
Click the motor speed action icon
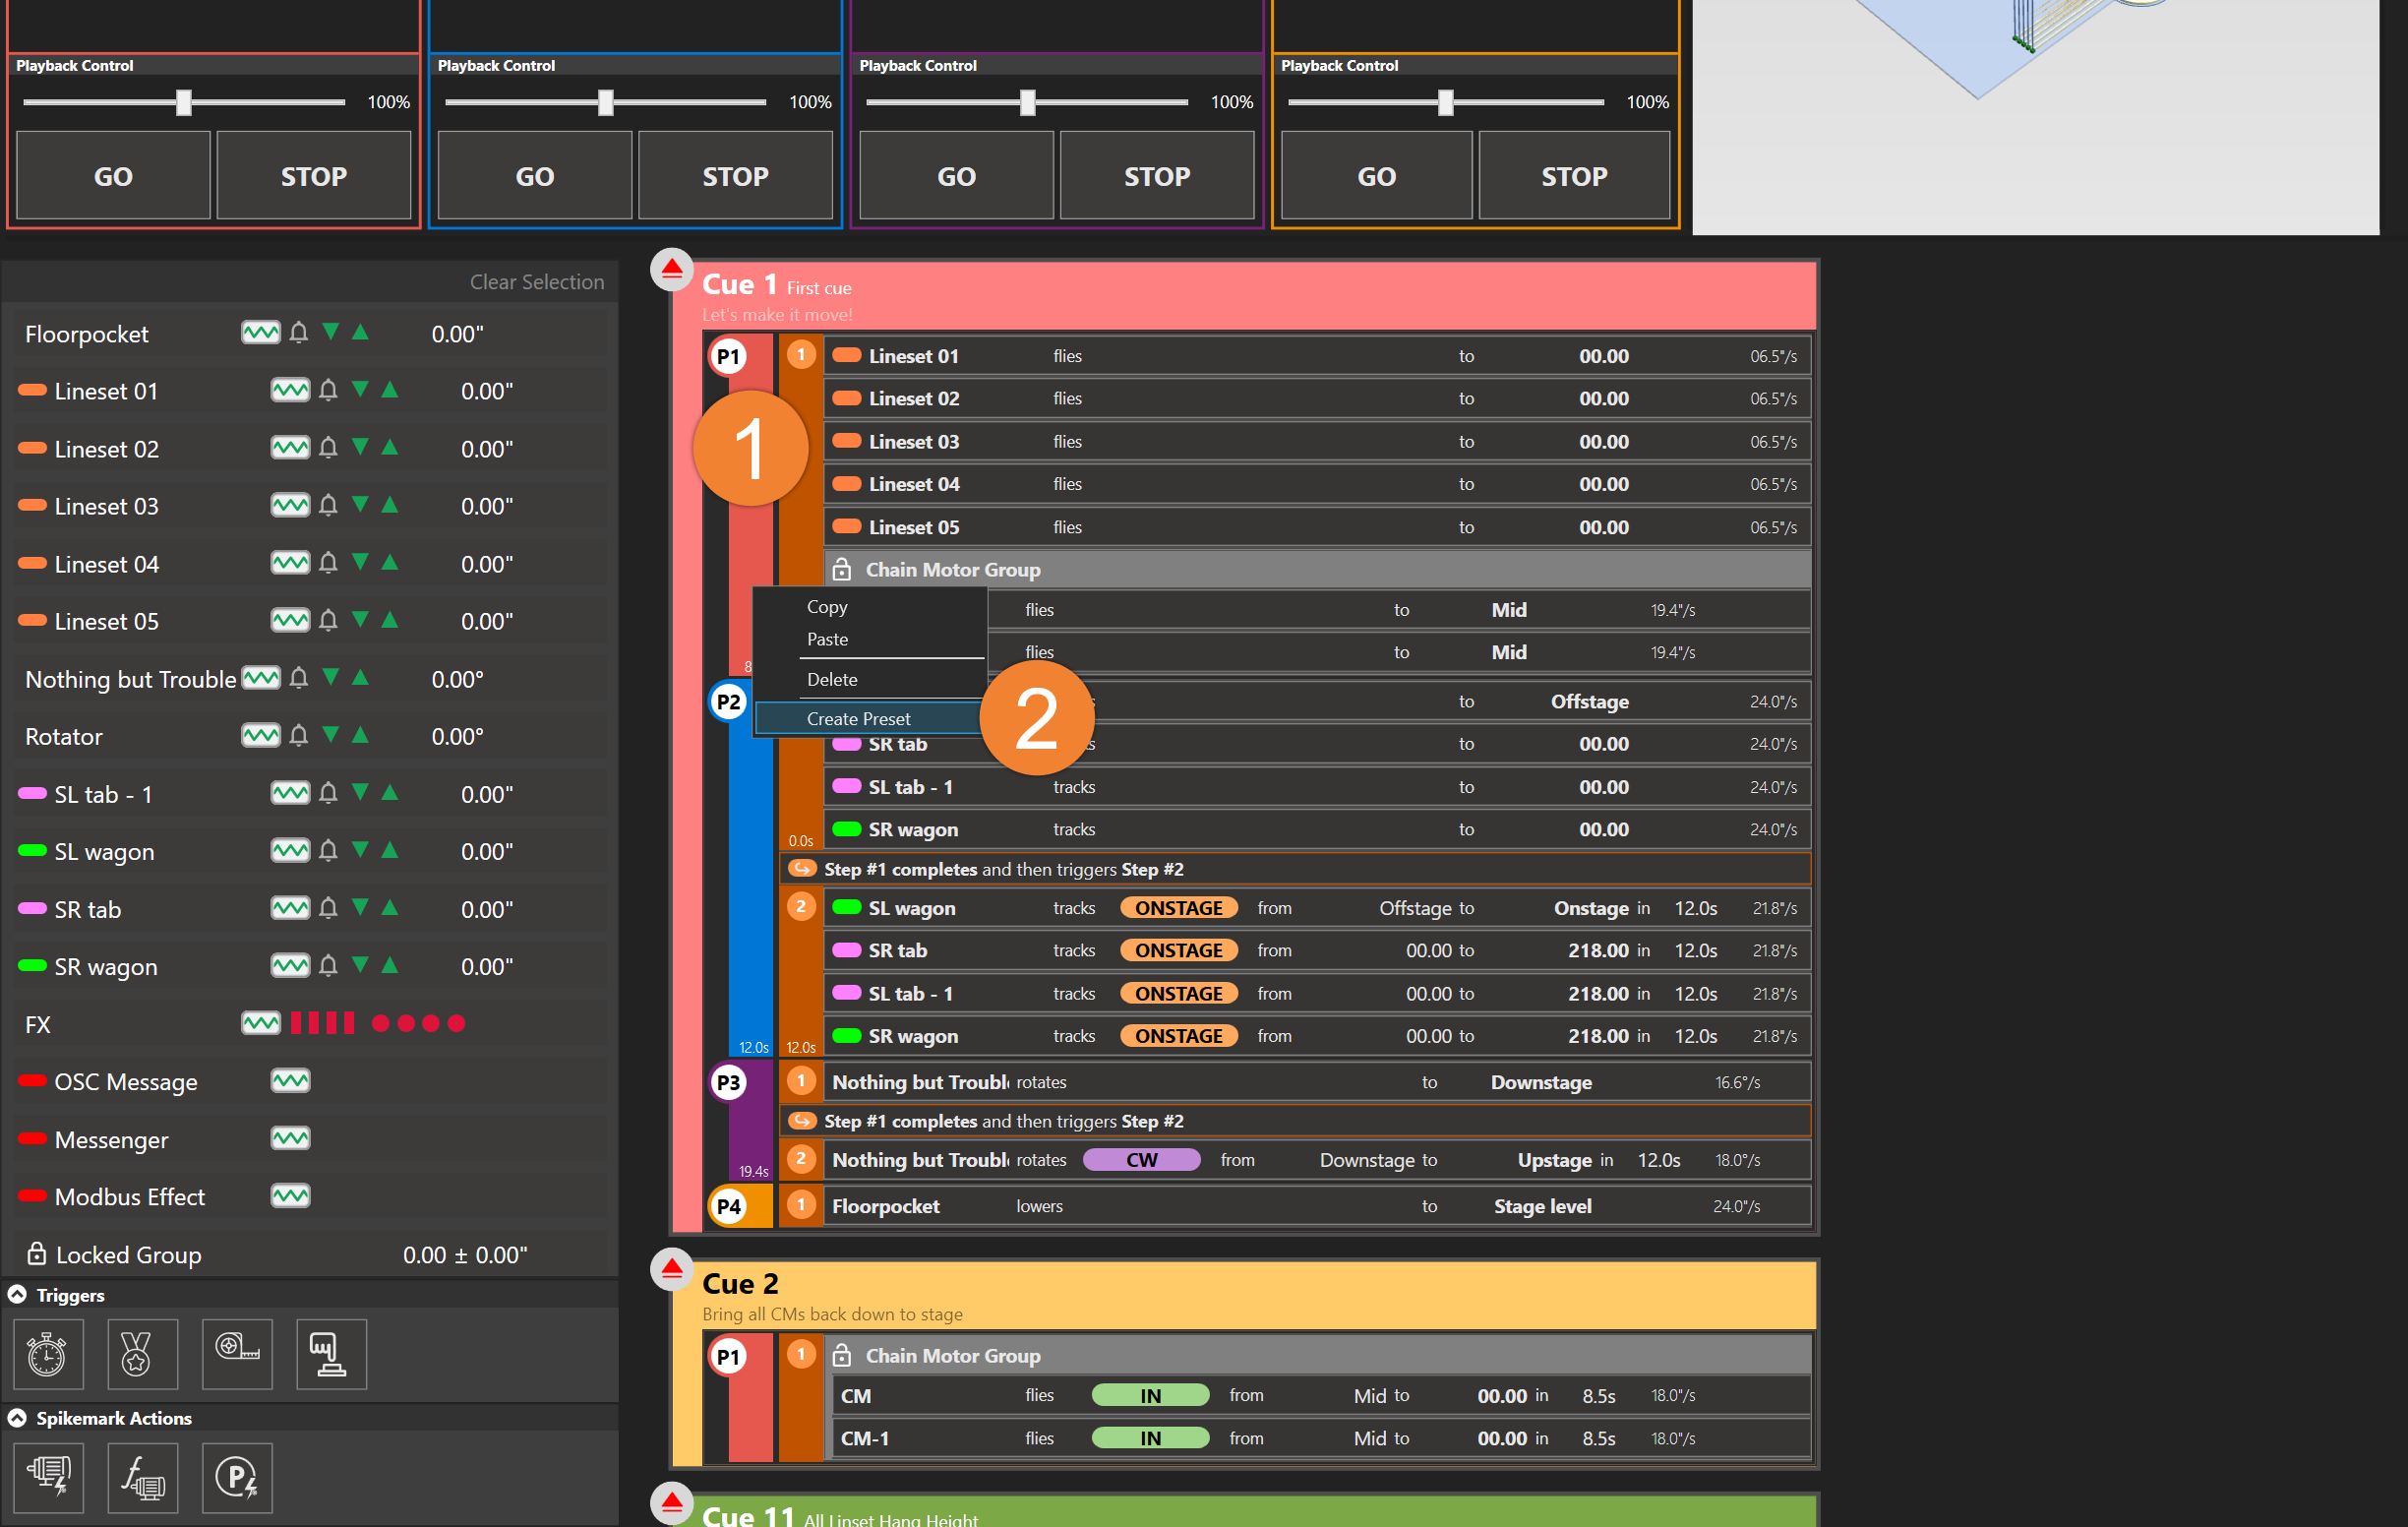coord(47,1477)
